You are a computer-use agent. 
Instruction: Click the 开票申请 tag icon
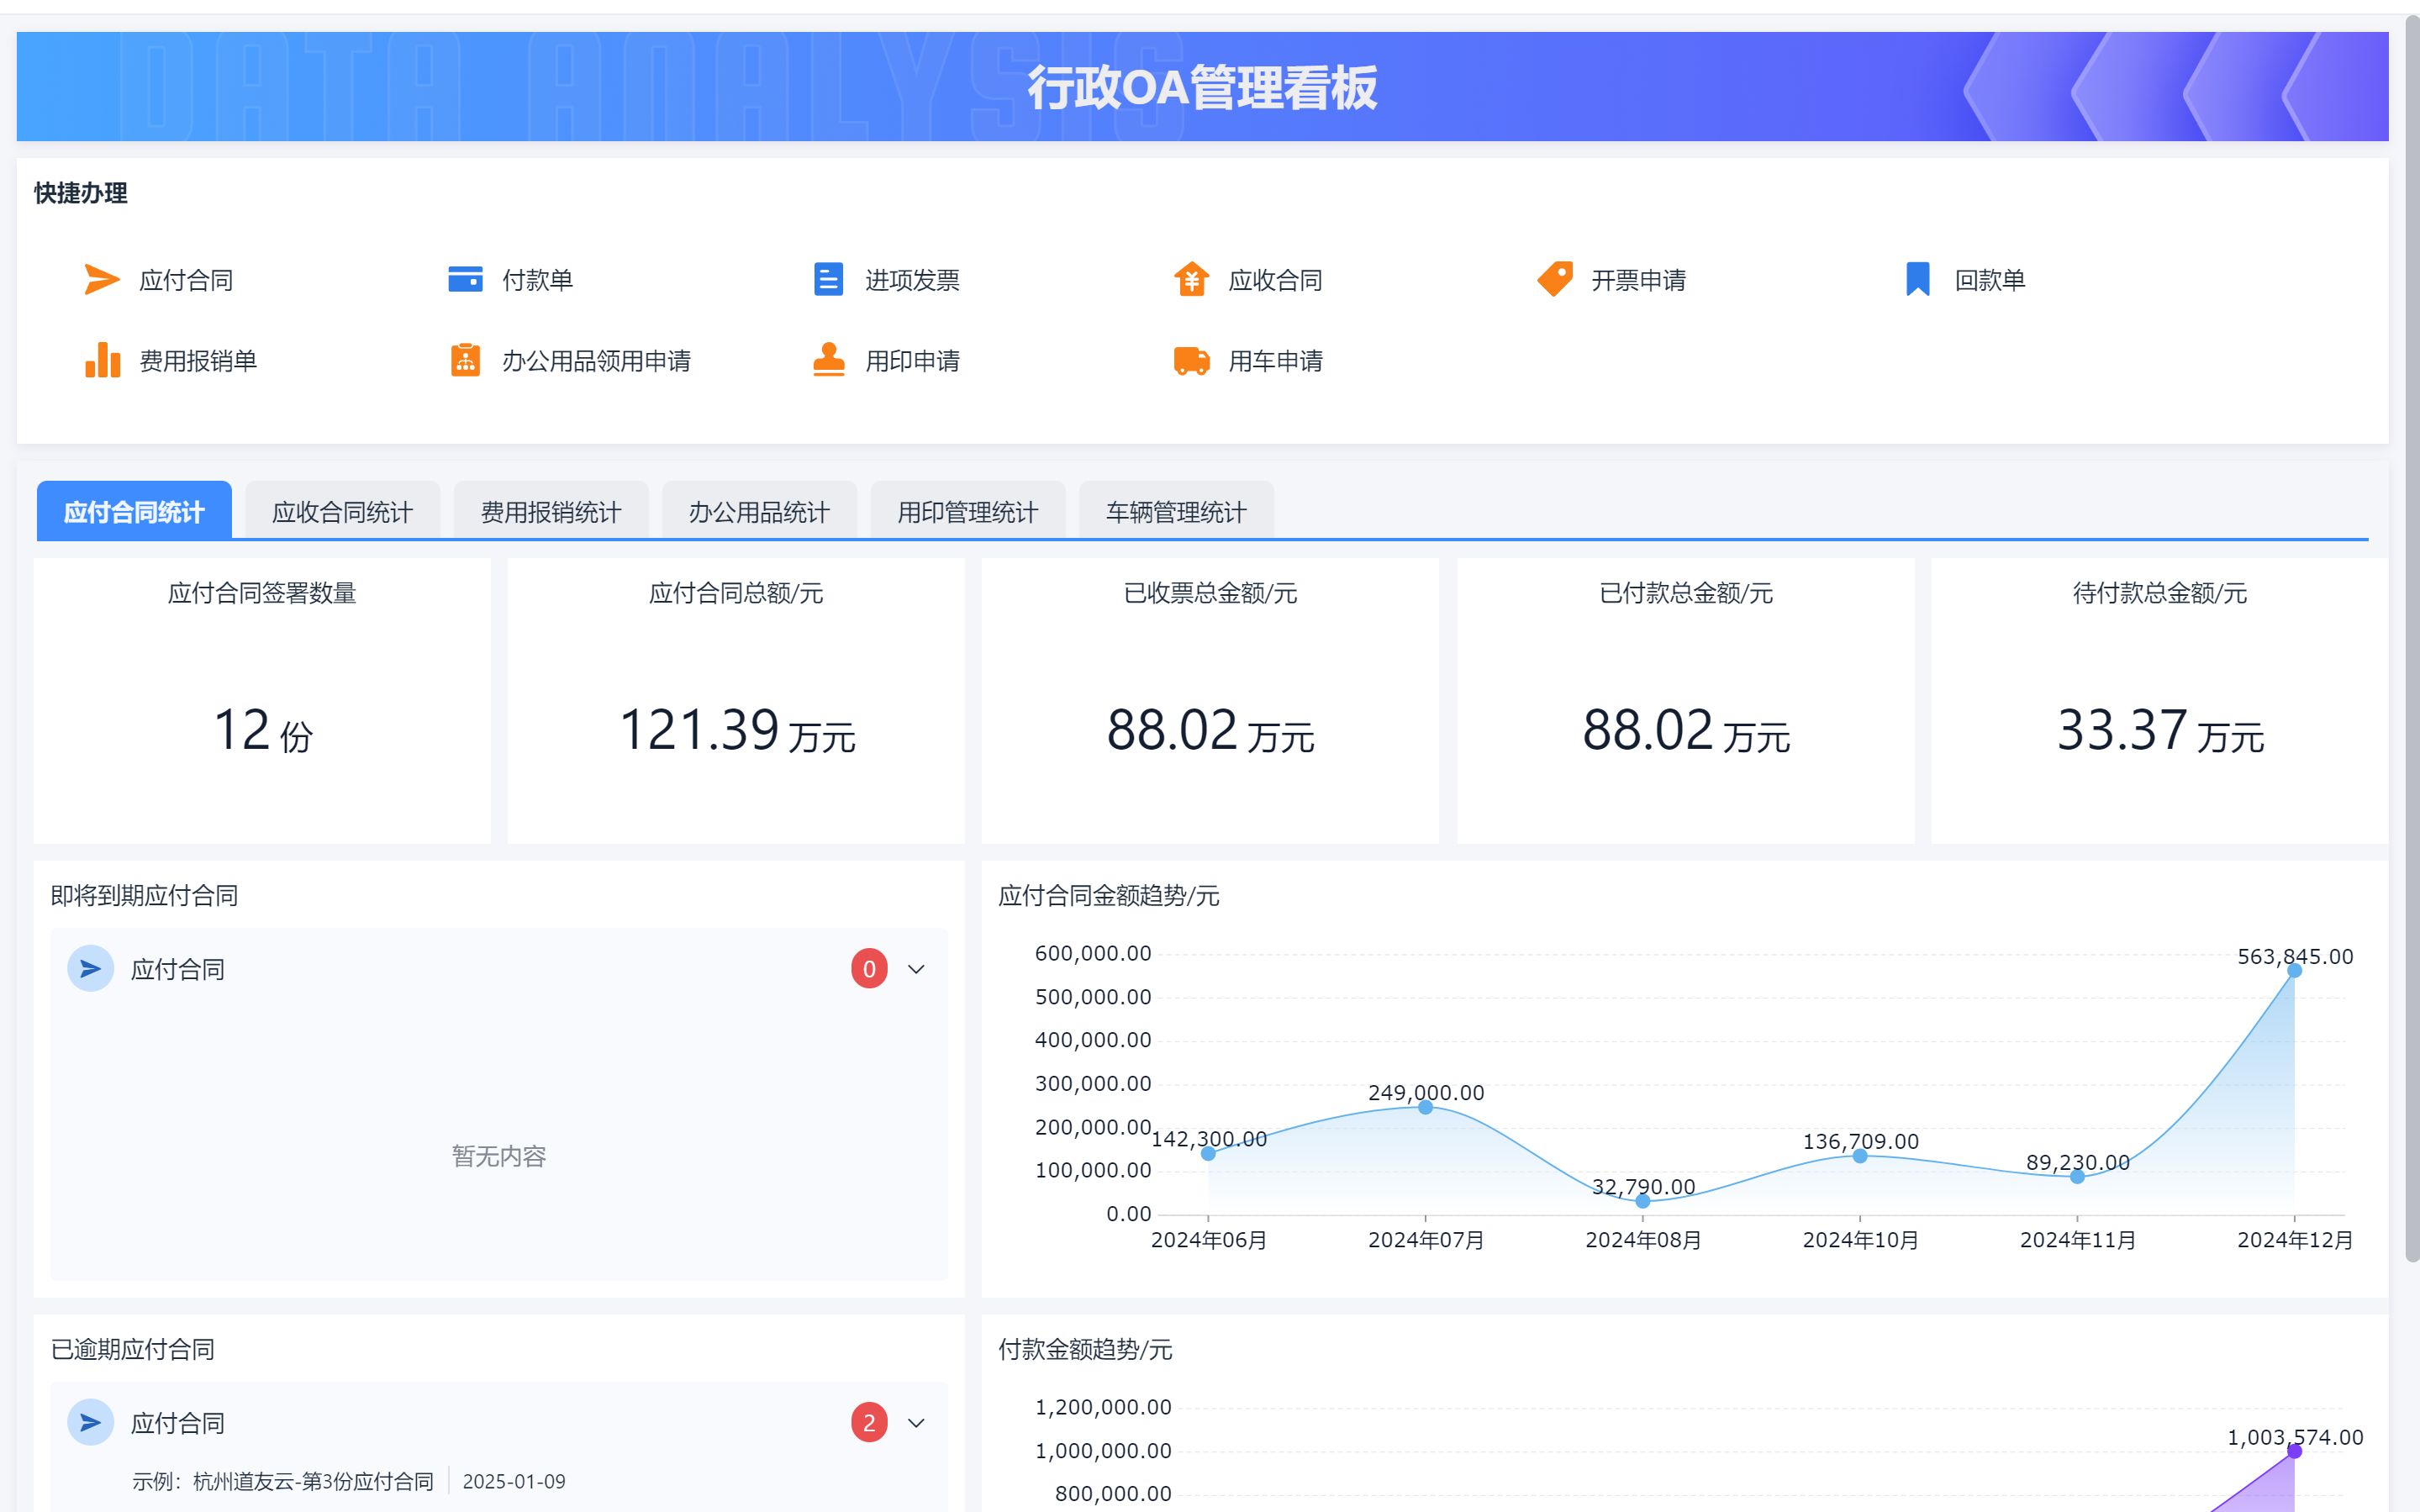pyautogui.click(x=1555, y=279)
